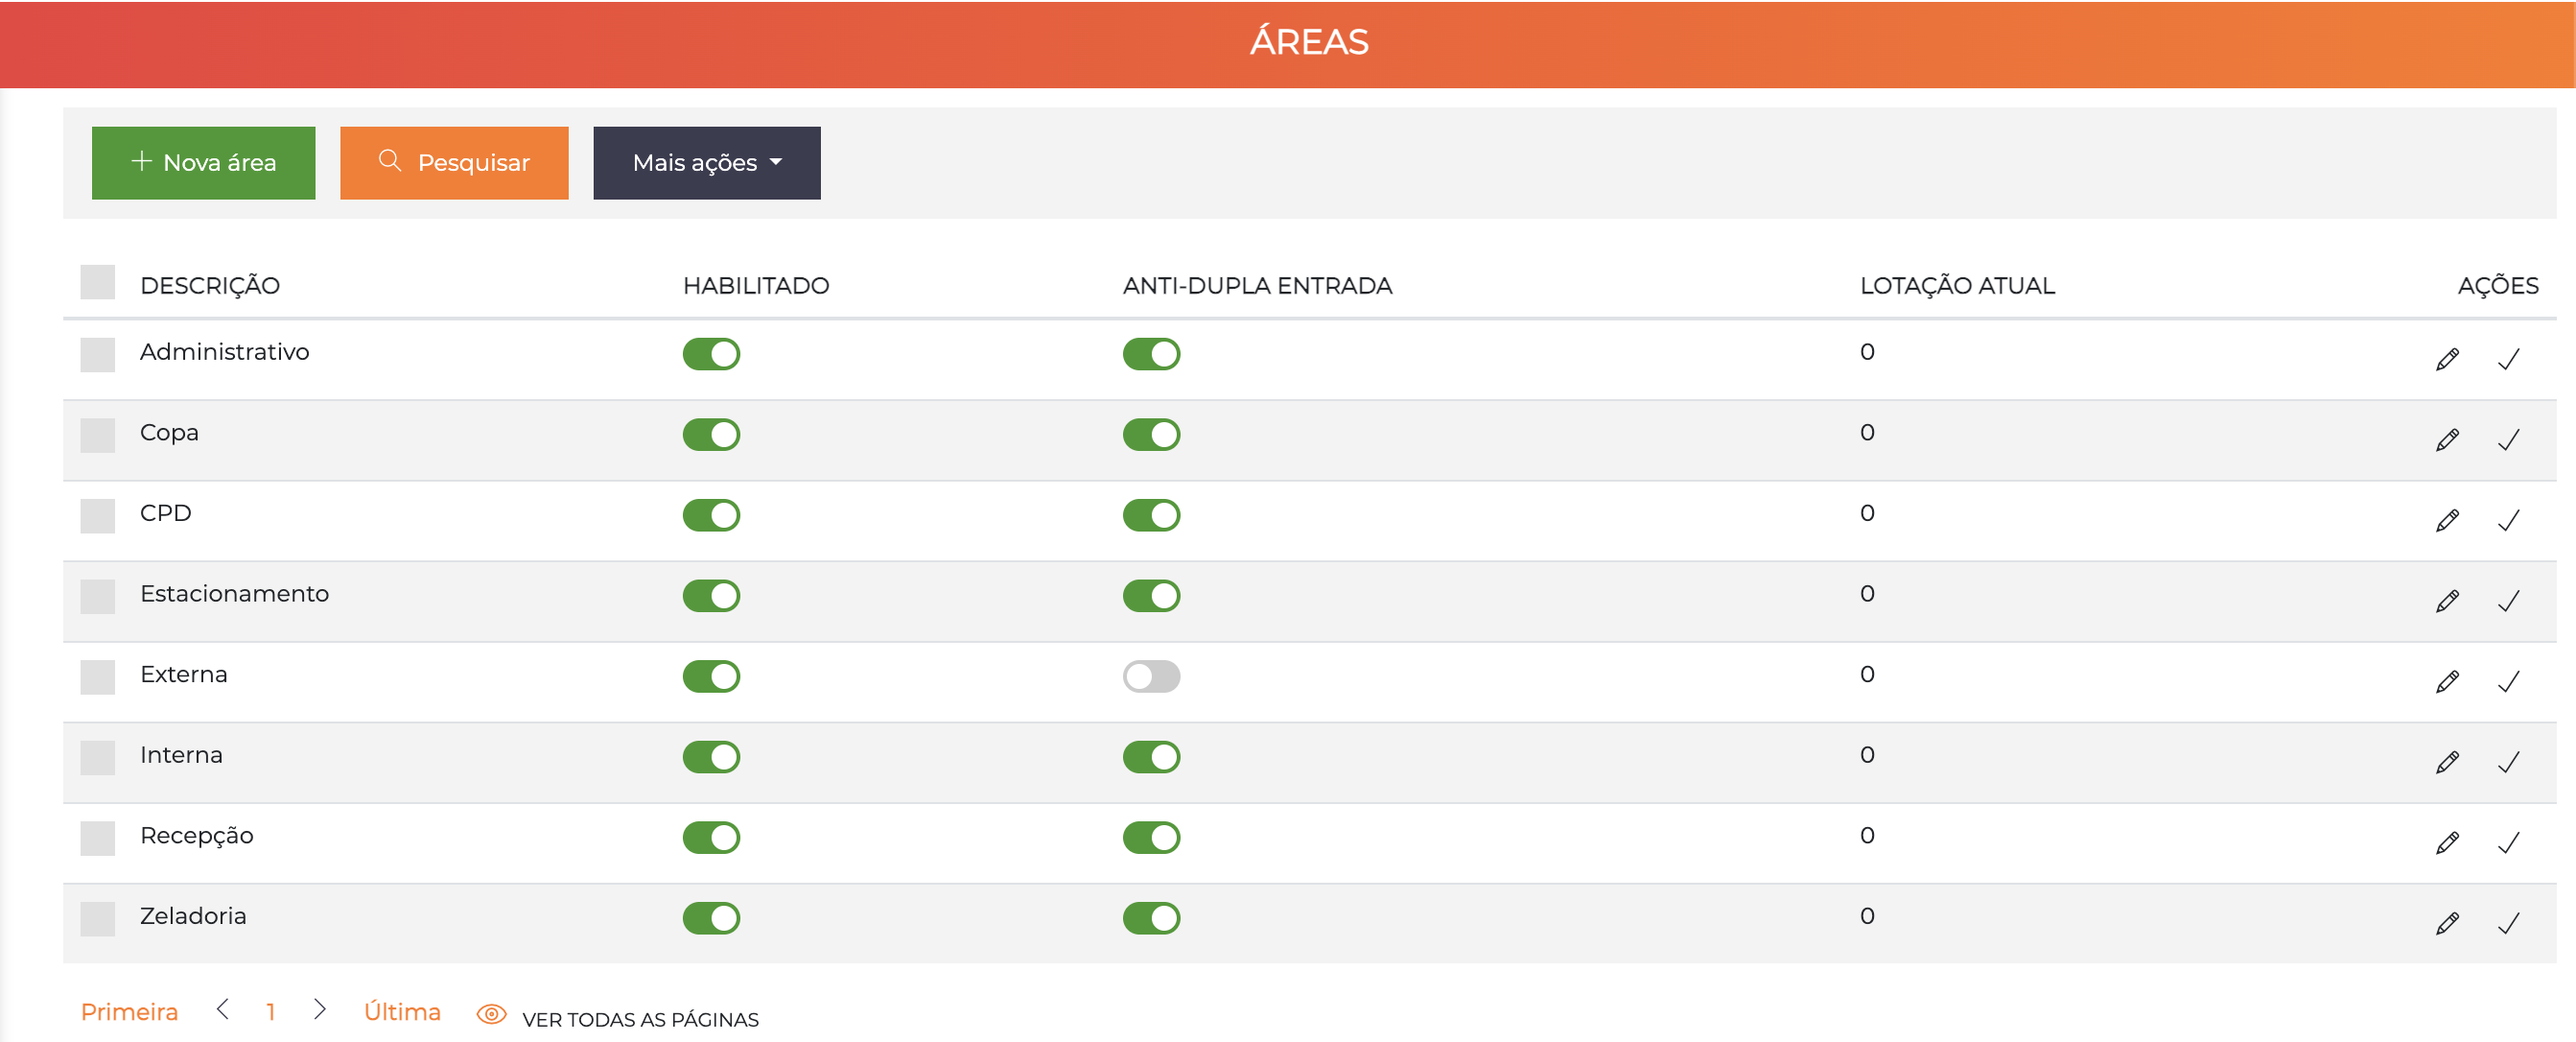Enable anti-dupla entrada for Externa
Image resolution: width=2576 pixels, height=1042 pixels.
tap(1151, 676)
